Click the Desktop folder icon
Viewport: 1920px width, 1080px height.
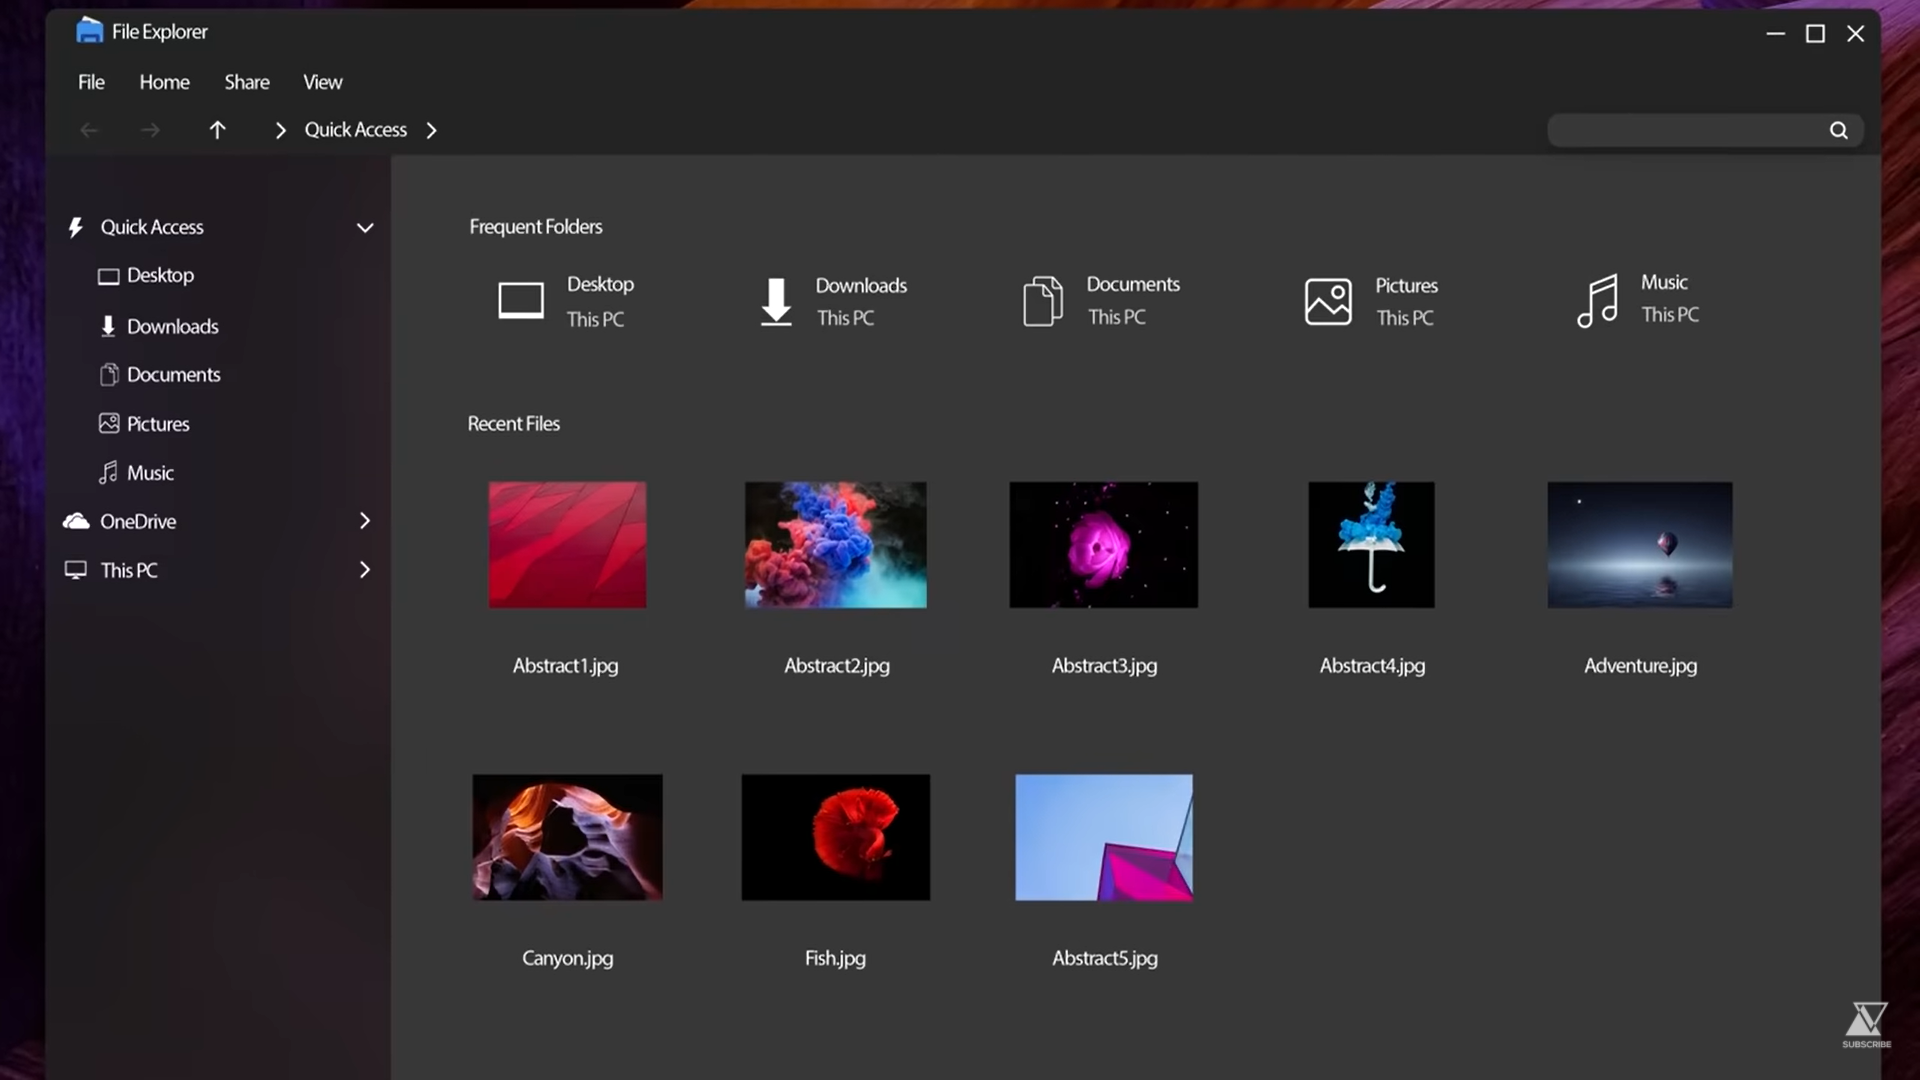coord(520,298)
